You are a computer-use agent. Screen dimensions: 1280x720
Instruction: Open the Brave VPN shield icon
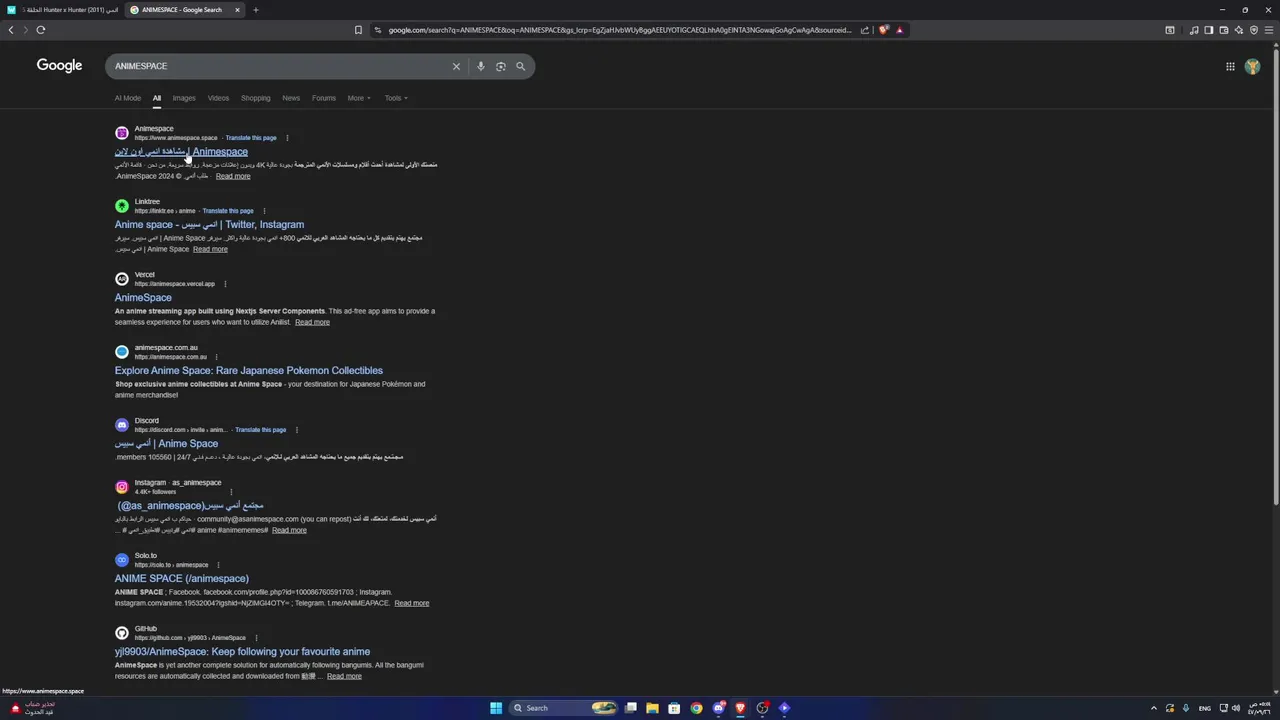tap(1254, 30)
